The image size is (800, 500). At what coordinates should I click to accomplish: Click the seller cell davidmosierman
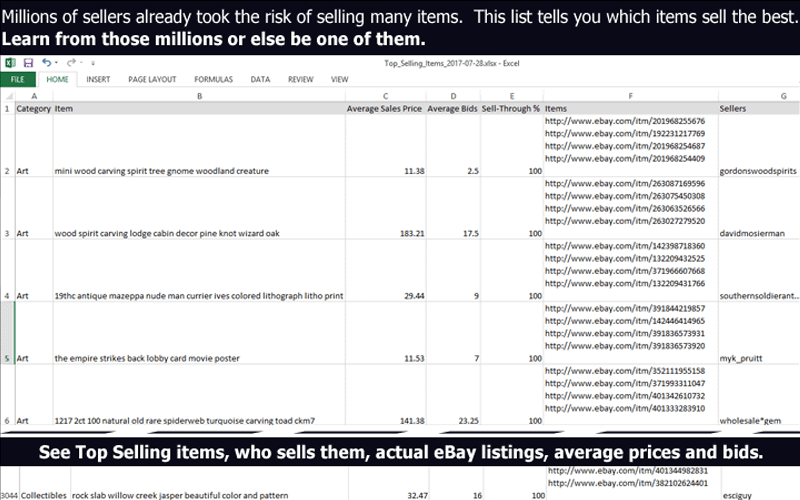[759, 208]
